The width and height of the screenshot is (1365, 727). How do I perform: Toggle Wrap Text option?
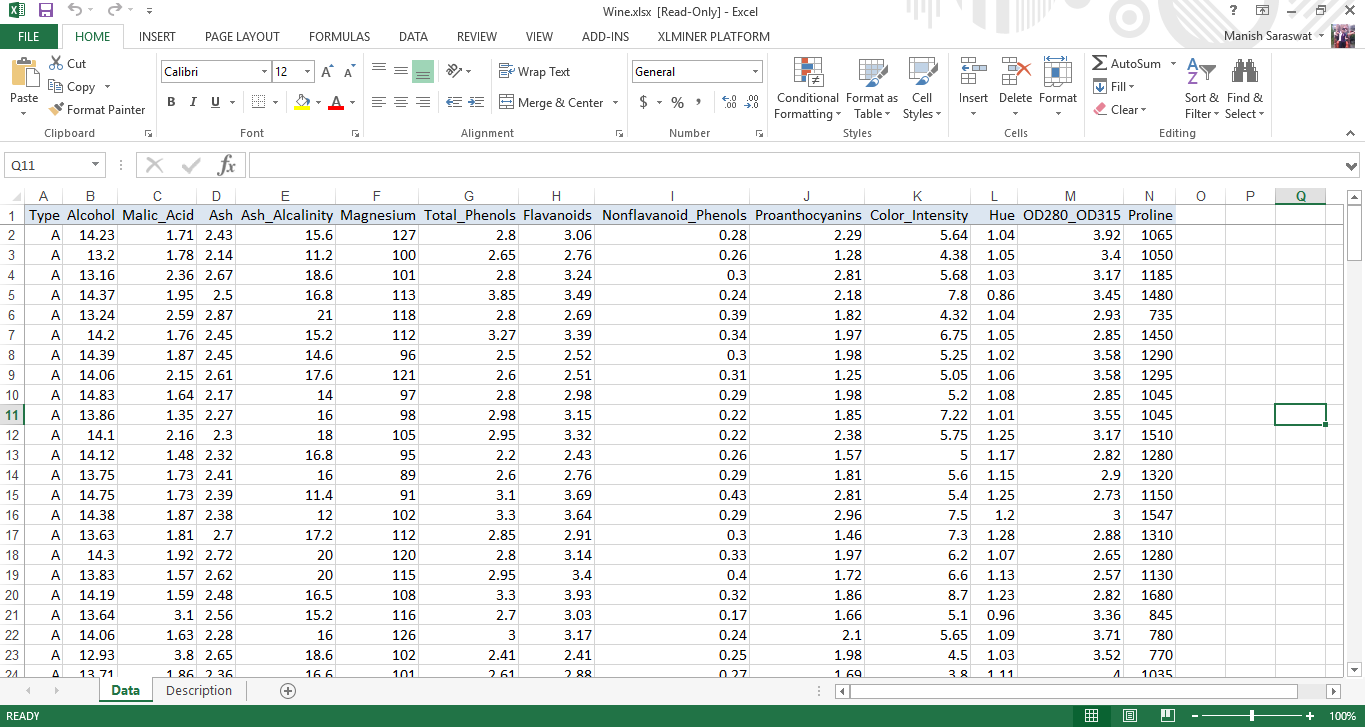(x=535, y=72)
